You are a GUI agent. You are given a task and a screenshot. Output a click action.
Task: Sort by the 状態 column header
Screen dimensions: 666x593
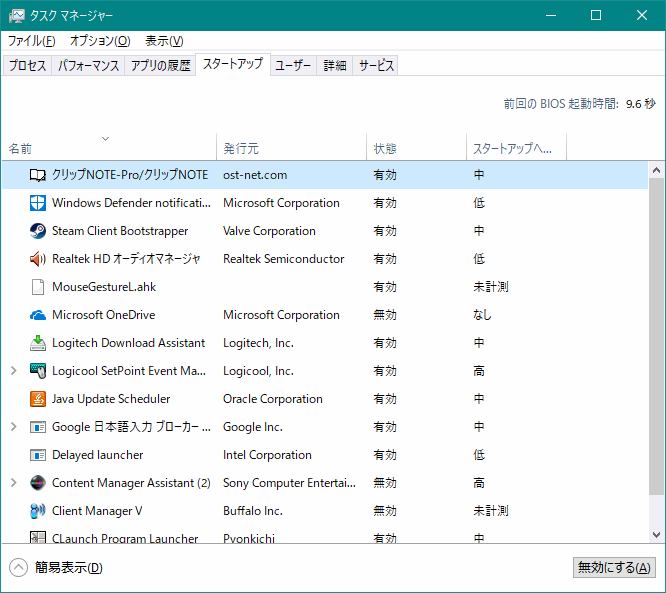416,147
